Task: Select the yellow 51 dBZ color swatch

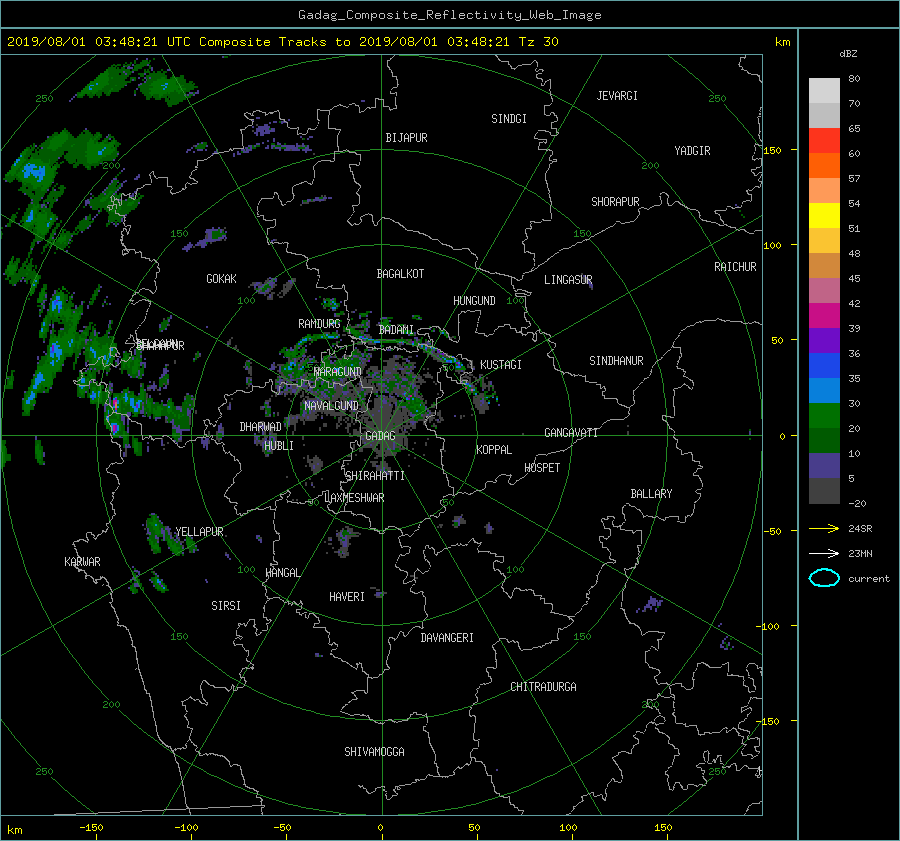Action: click(x=824, y=215)
